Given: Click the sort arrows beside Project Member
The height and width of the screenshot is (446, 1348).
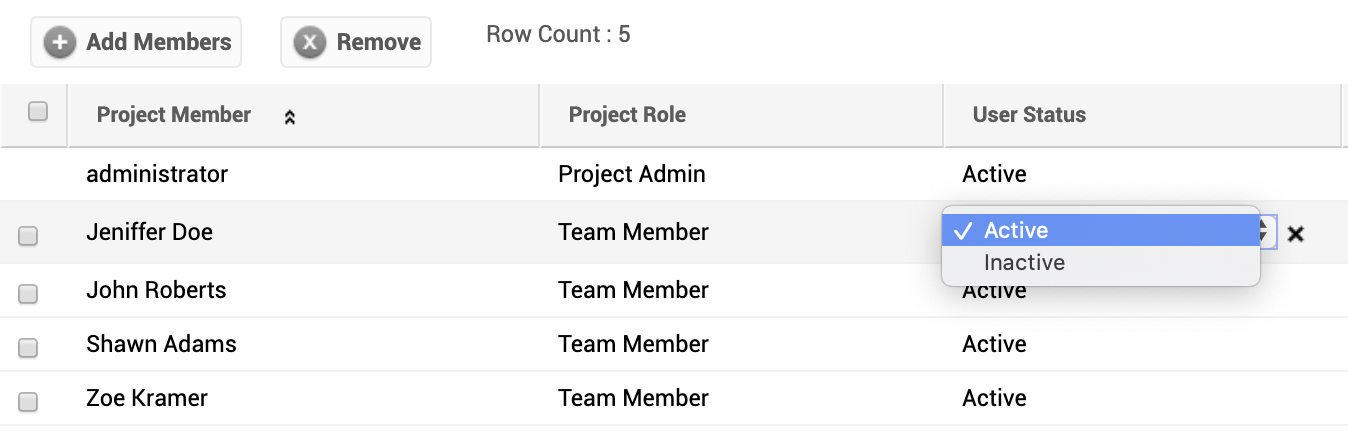Looking at the screenshot, I should pyautogui.click(x=290, y=117).
